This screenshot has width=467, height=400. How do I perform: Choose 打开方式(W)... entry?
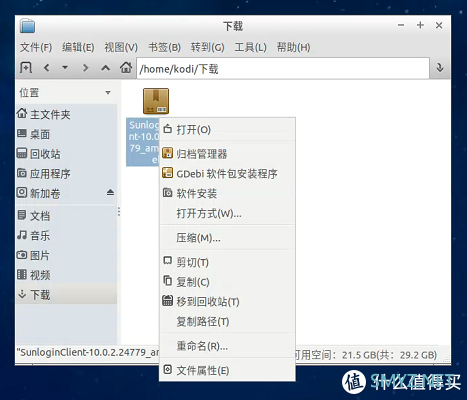click(x=227, y=213)
